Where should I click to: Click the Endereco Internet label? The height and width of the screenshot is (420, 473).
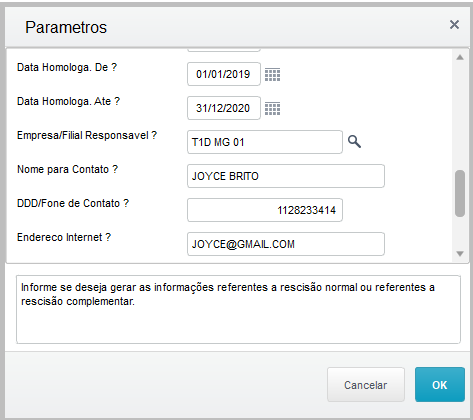(x=64, y=237)
